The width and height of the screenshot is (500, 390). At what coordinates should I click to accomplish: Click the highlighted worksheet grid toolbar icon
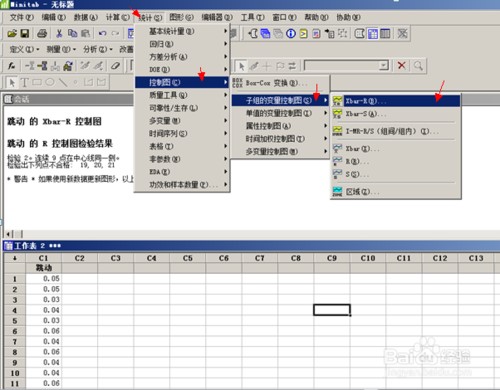click(372, 33)
